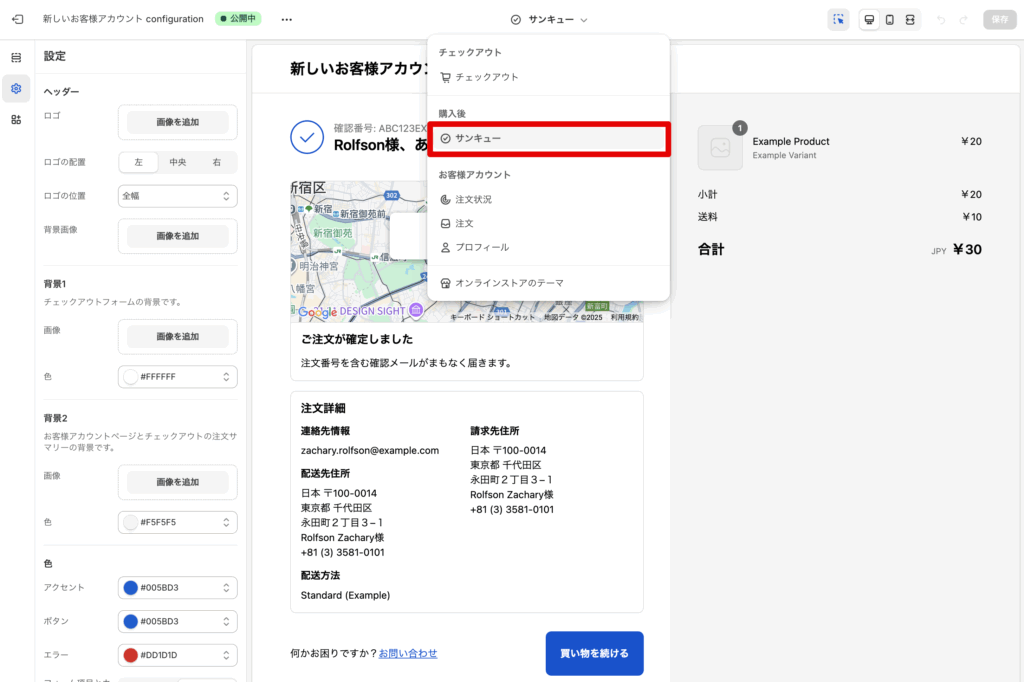Click the エラー color swatch

click(131, 655)
